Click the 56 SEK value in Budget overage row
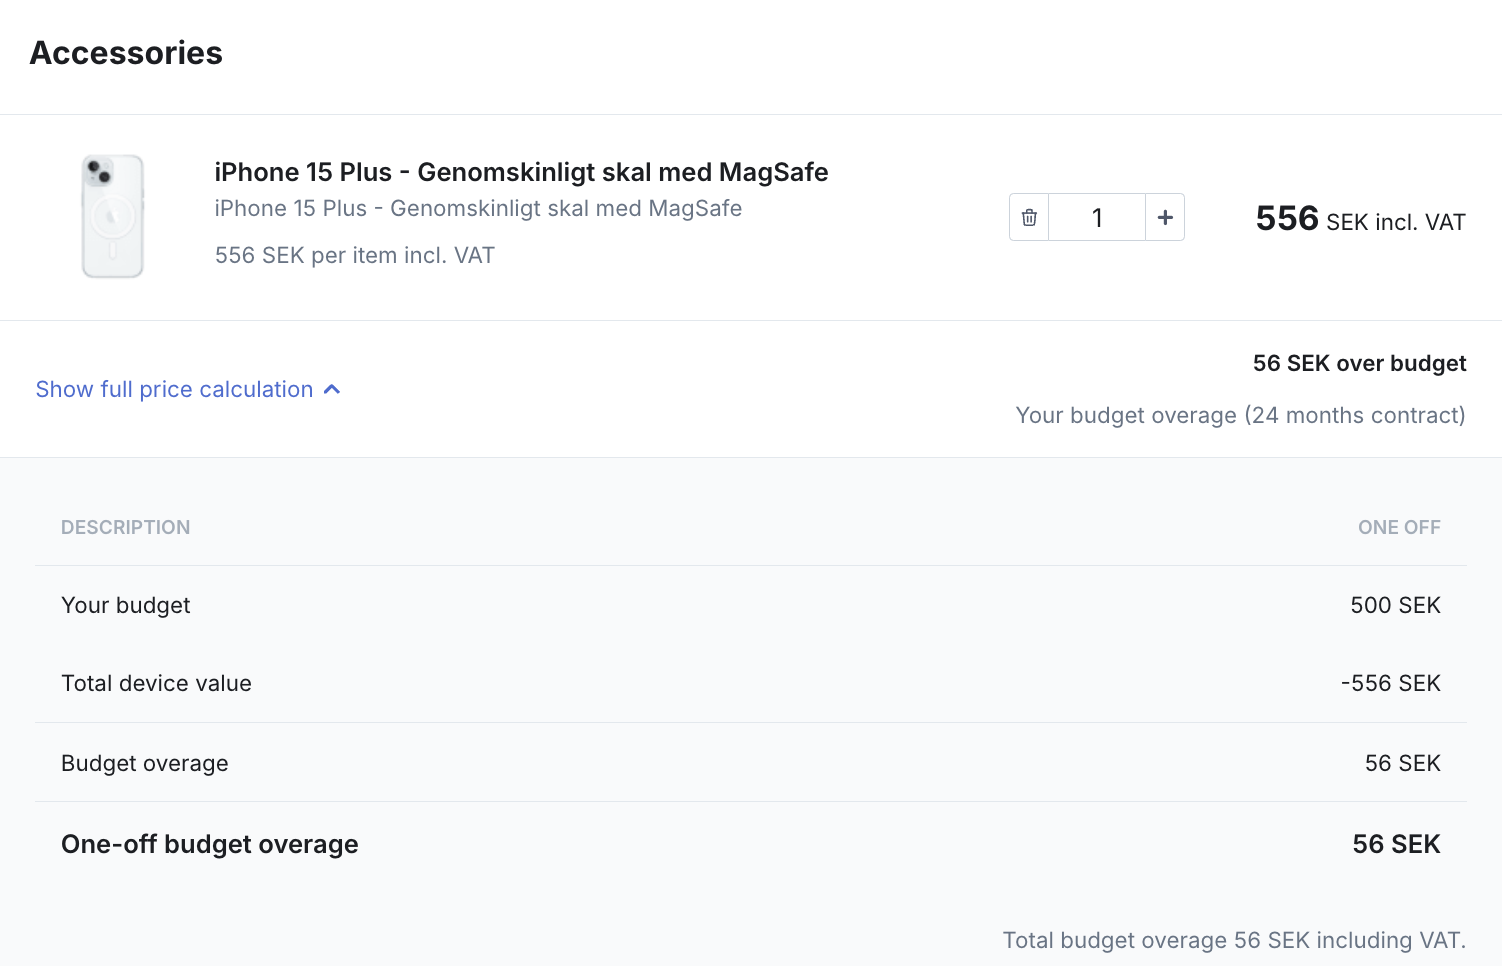The width and height of the screenshot is (1502, 966). coord(1402,763)
